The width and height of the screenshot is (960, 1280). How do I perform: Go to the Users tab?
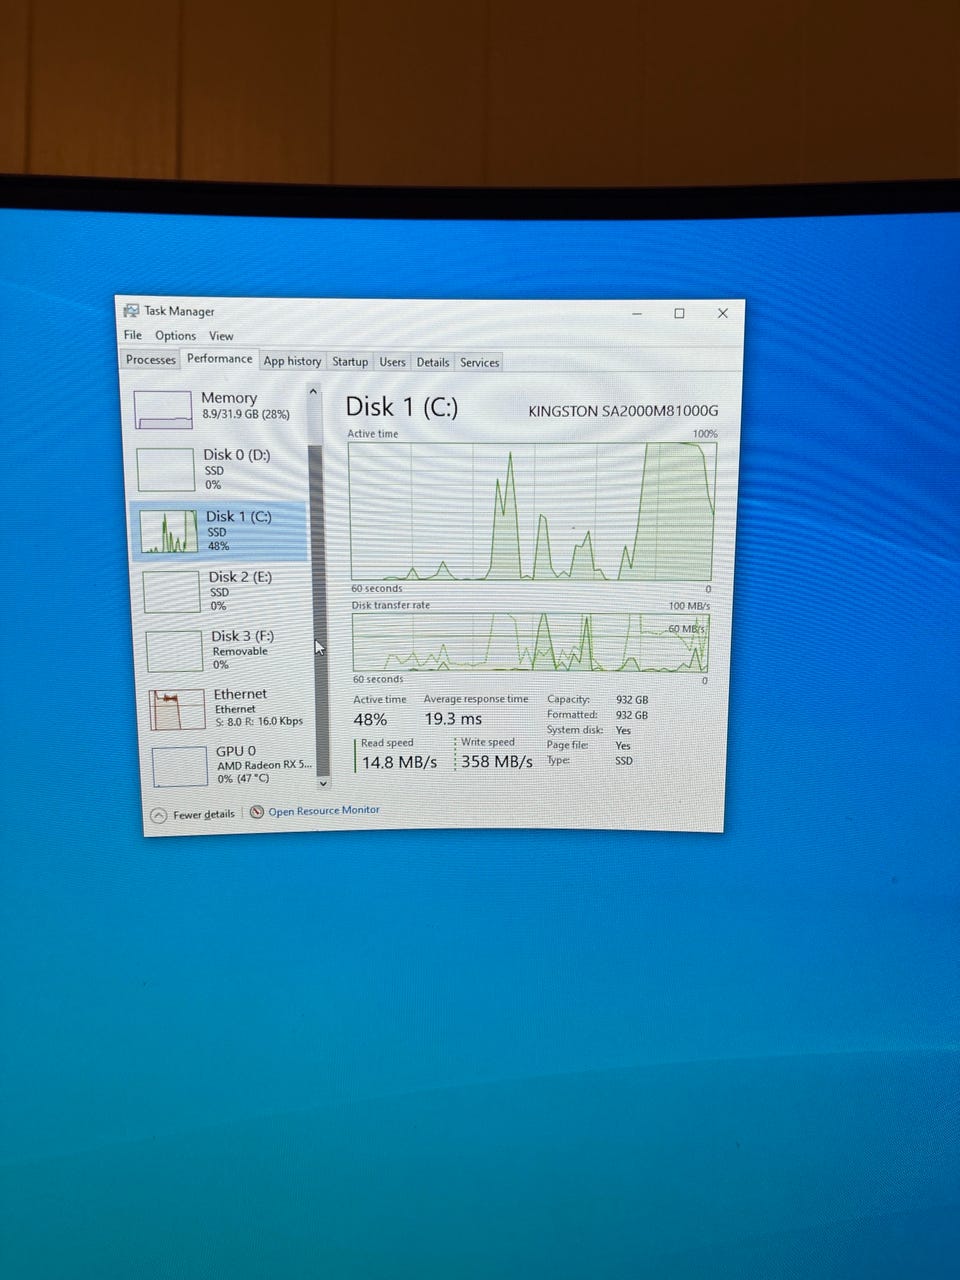(x=392, y=362)
